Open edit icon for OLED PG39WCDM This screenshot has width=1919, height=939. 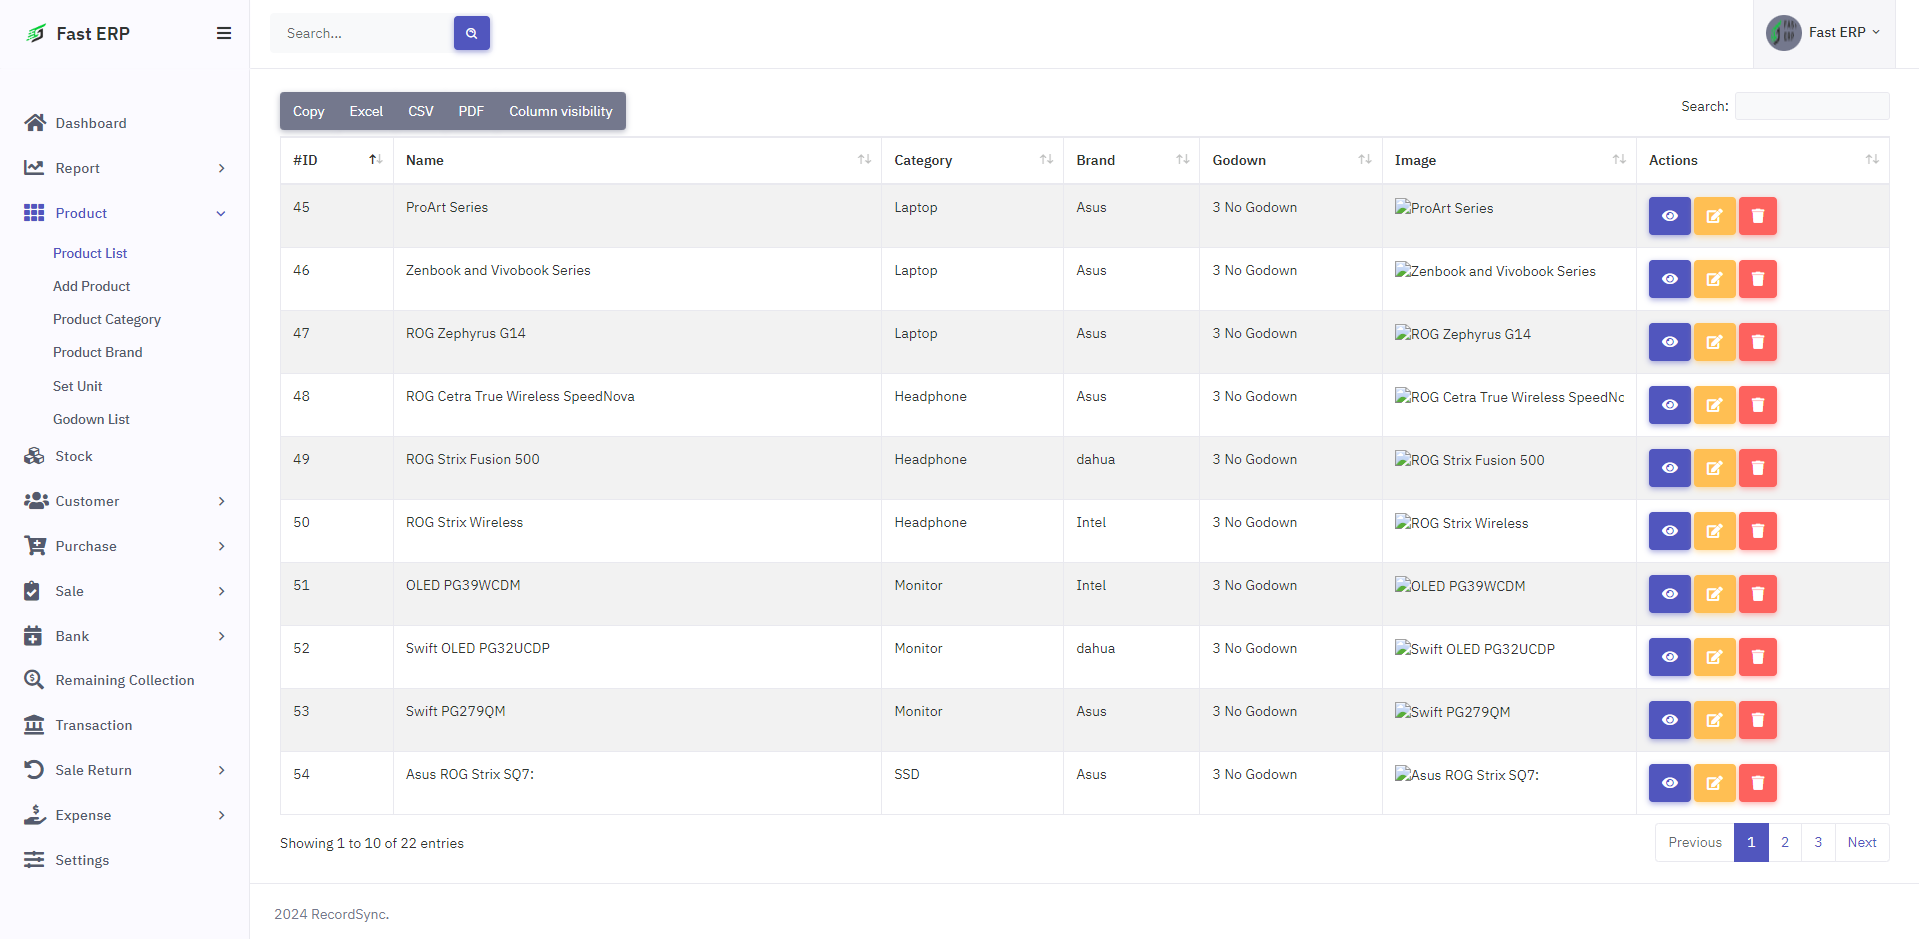point(1713,594)
